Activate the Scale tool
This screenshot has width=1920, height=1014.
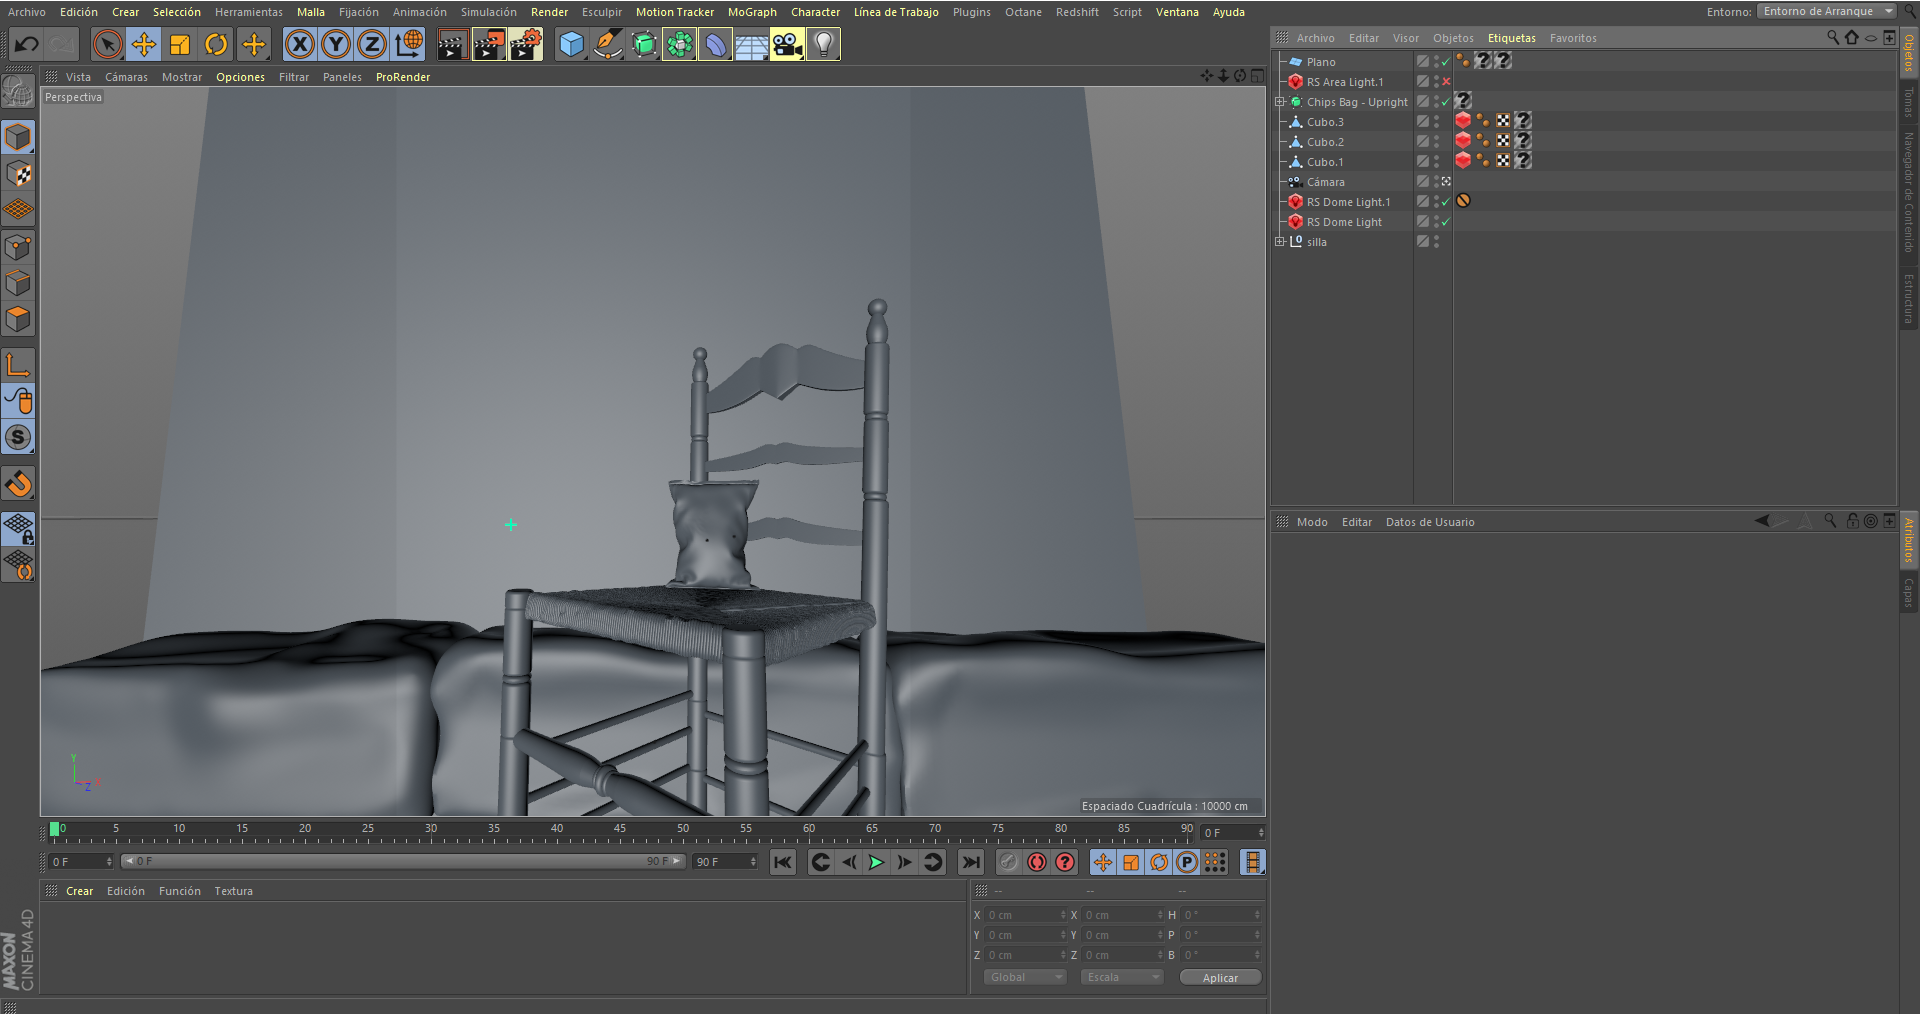point(180,44)
